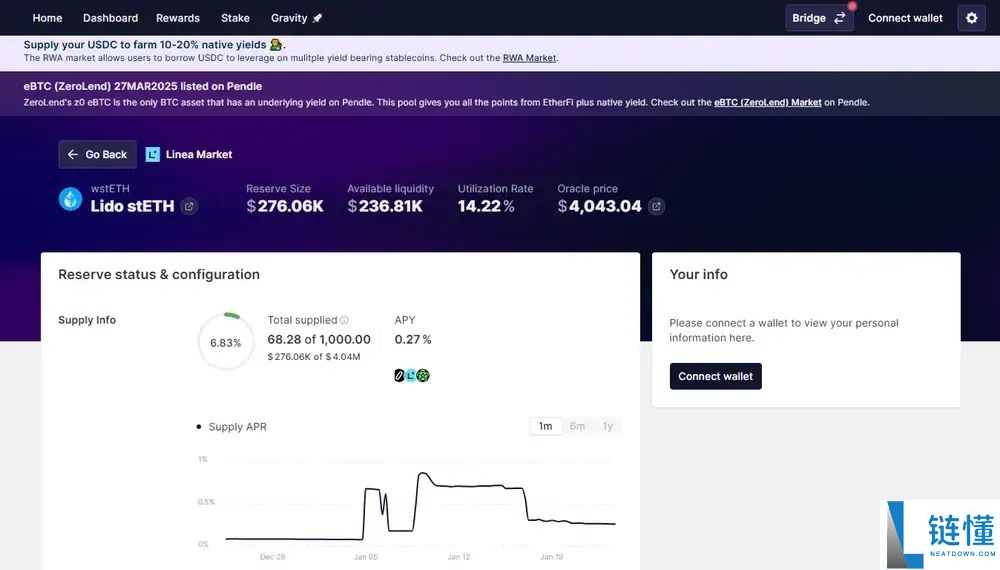The width and height of the screenshot is (1000, 570).
Task: Click the Bridge button in header
Action: (818, 18)
